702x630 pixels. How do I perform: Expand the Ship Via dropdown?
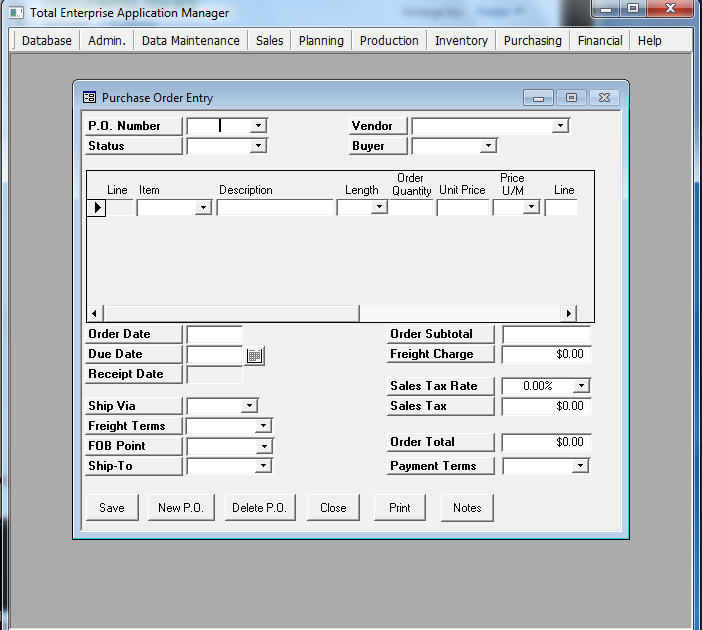pos(249,406)
